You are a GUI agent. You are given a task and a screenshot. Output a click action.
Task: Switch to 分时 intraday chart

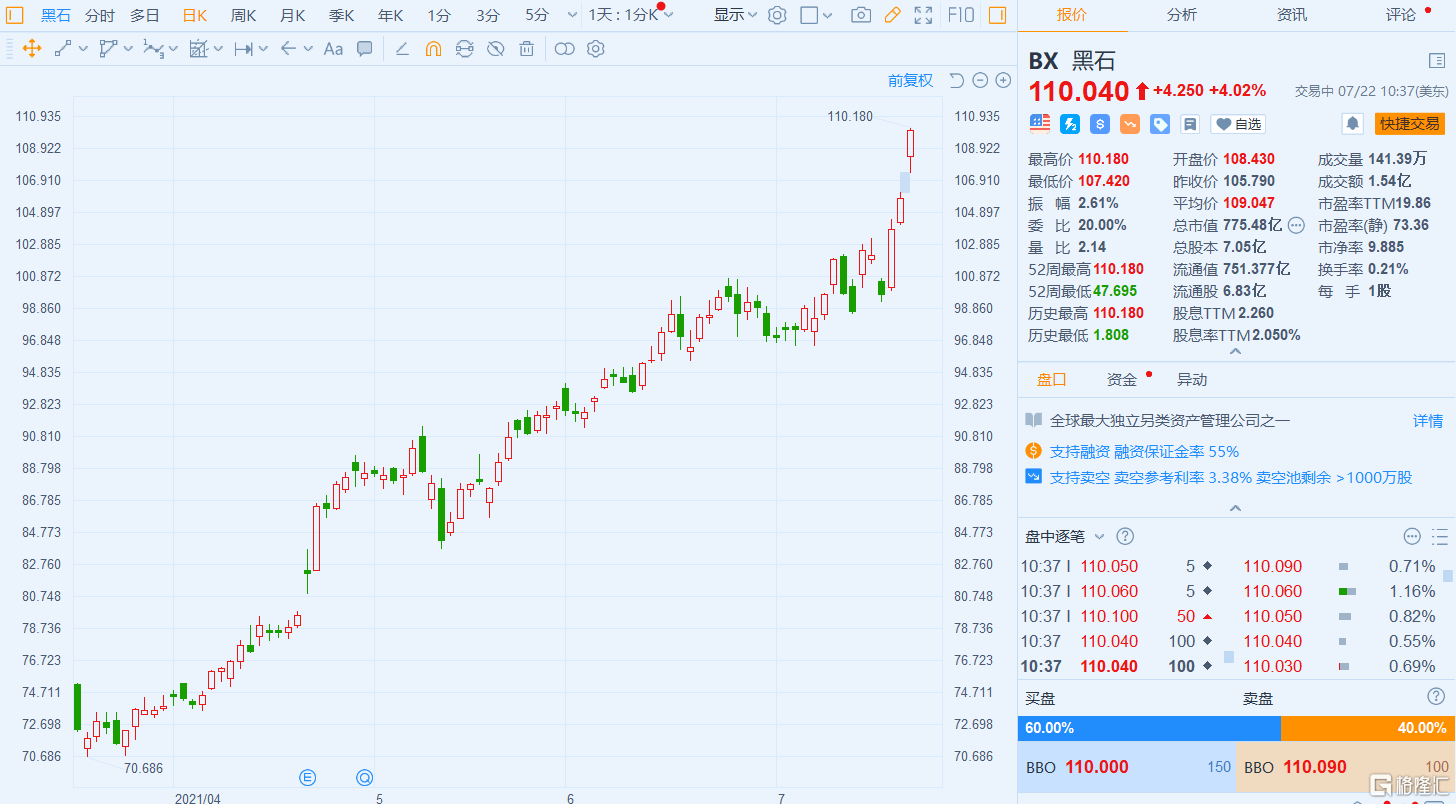coord(99,15)
